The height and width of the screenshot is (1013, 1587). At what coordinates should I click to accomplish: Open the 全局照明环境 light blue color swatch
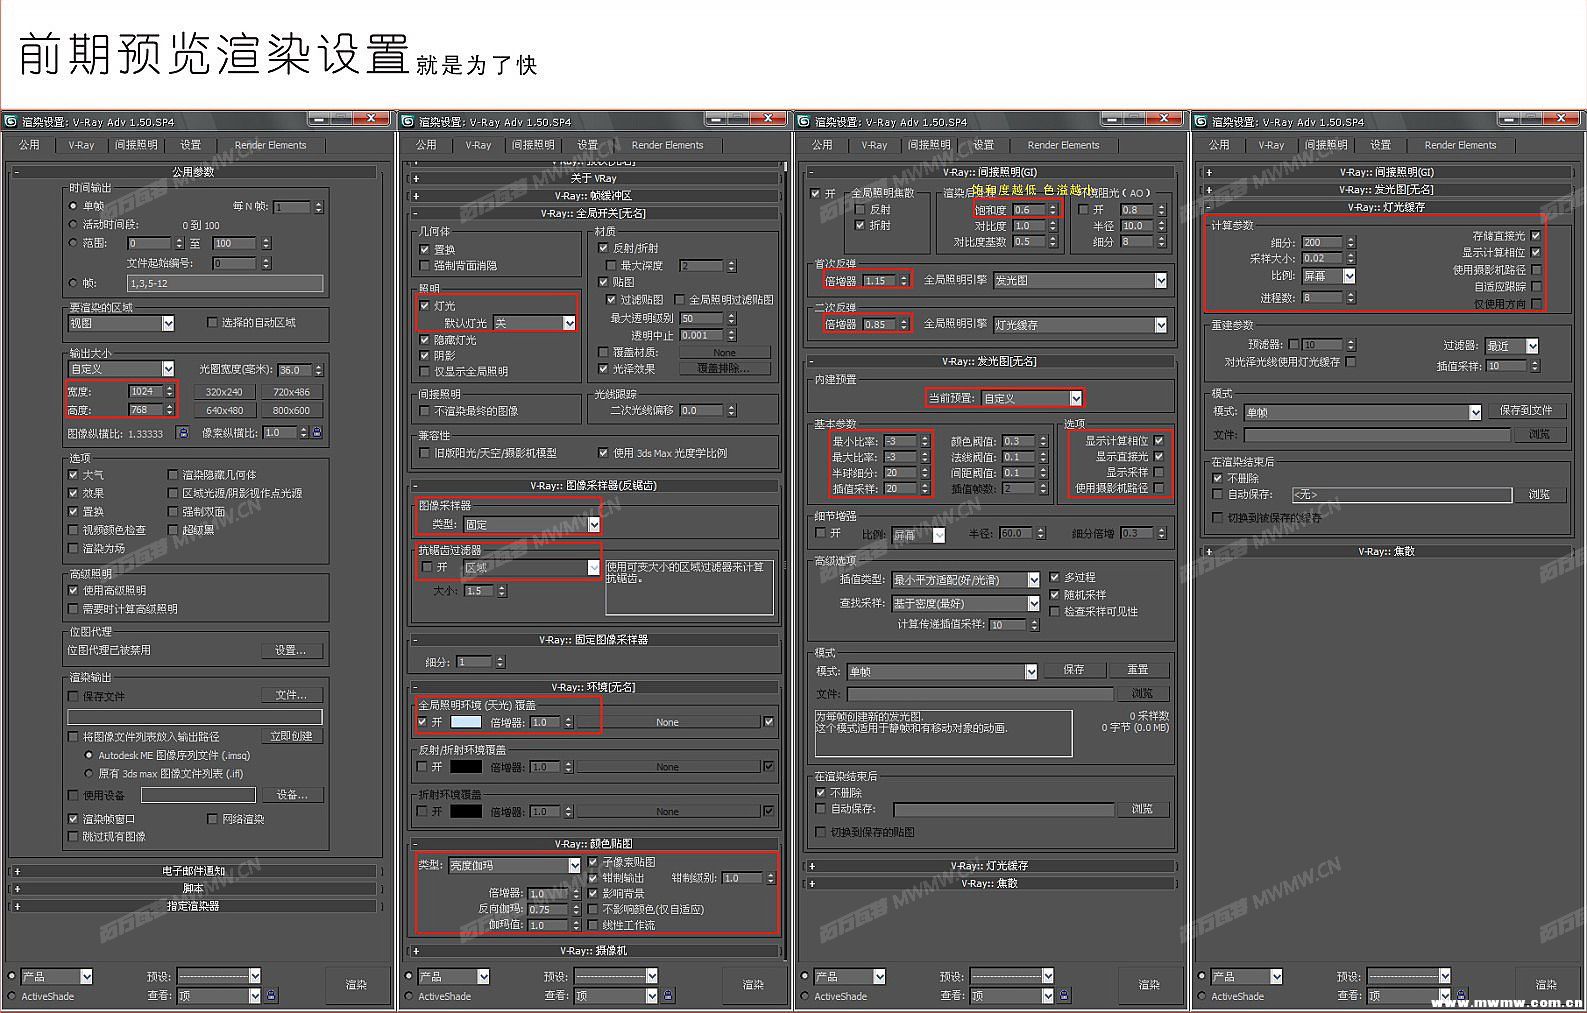click(x=466, y=722)
